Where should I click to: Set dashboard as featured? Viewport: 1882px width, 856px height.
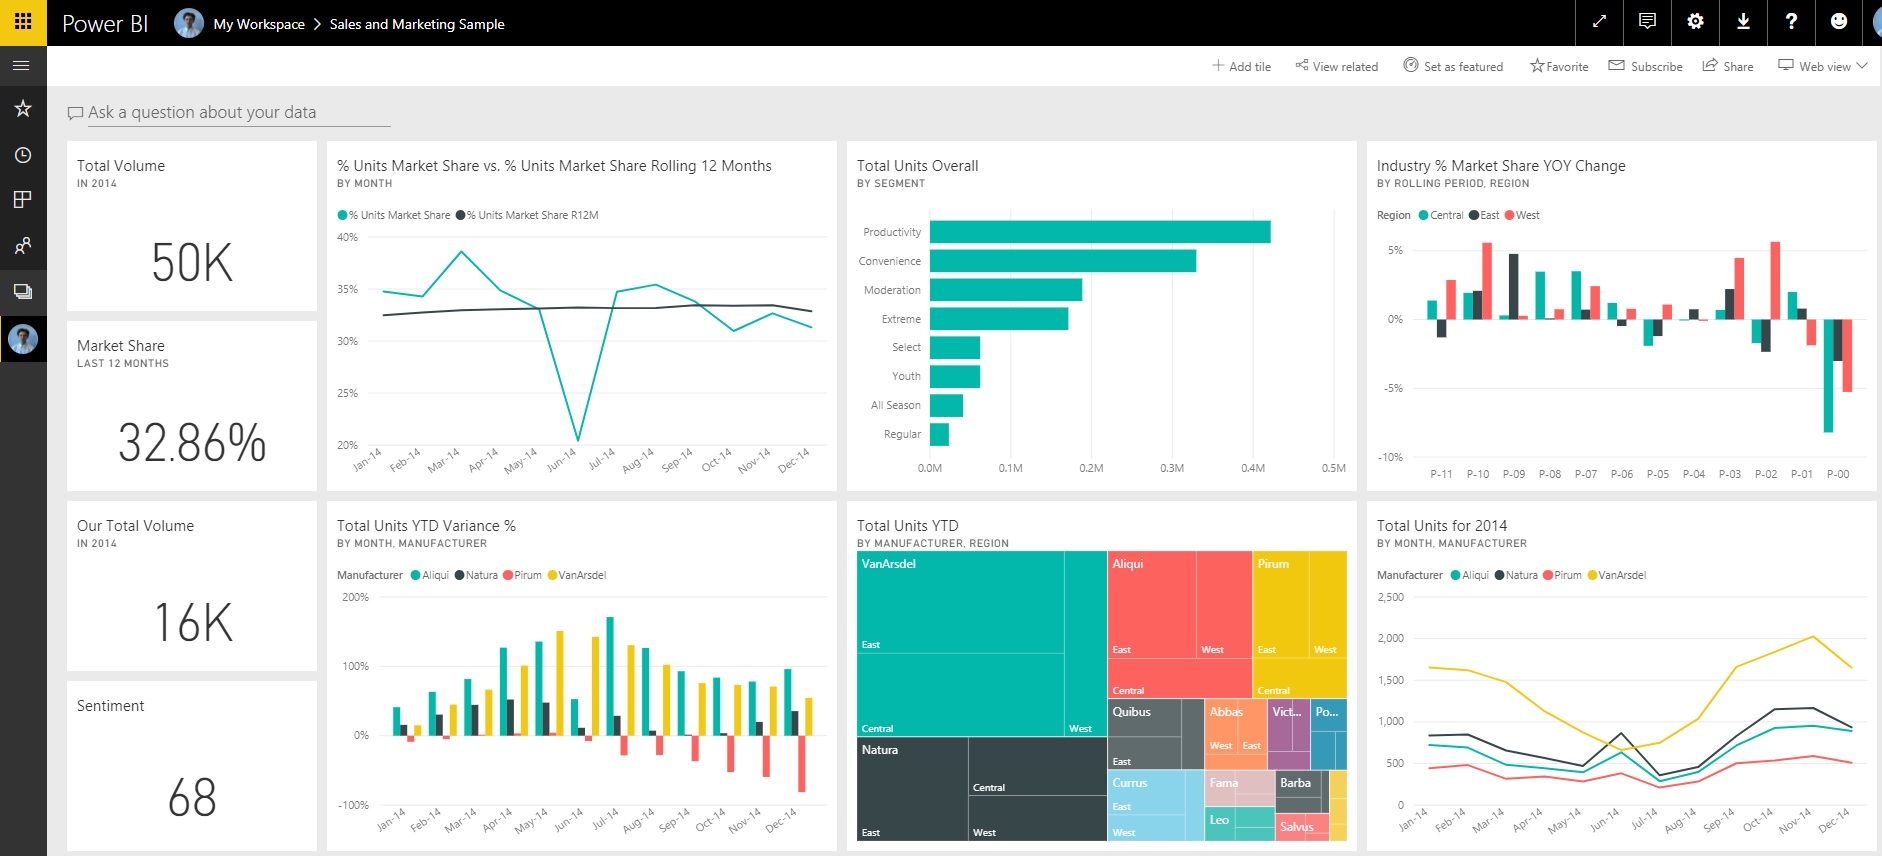pos(1453,66)
